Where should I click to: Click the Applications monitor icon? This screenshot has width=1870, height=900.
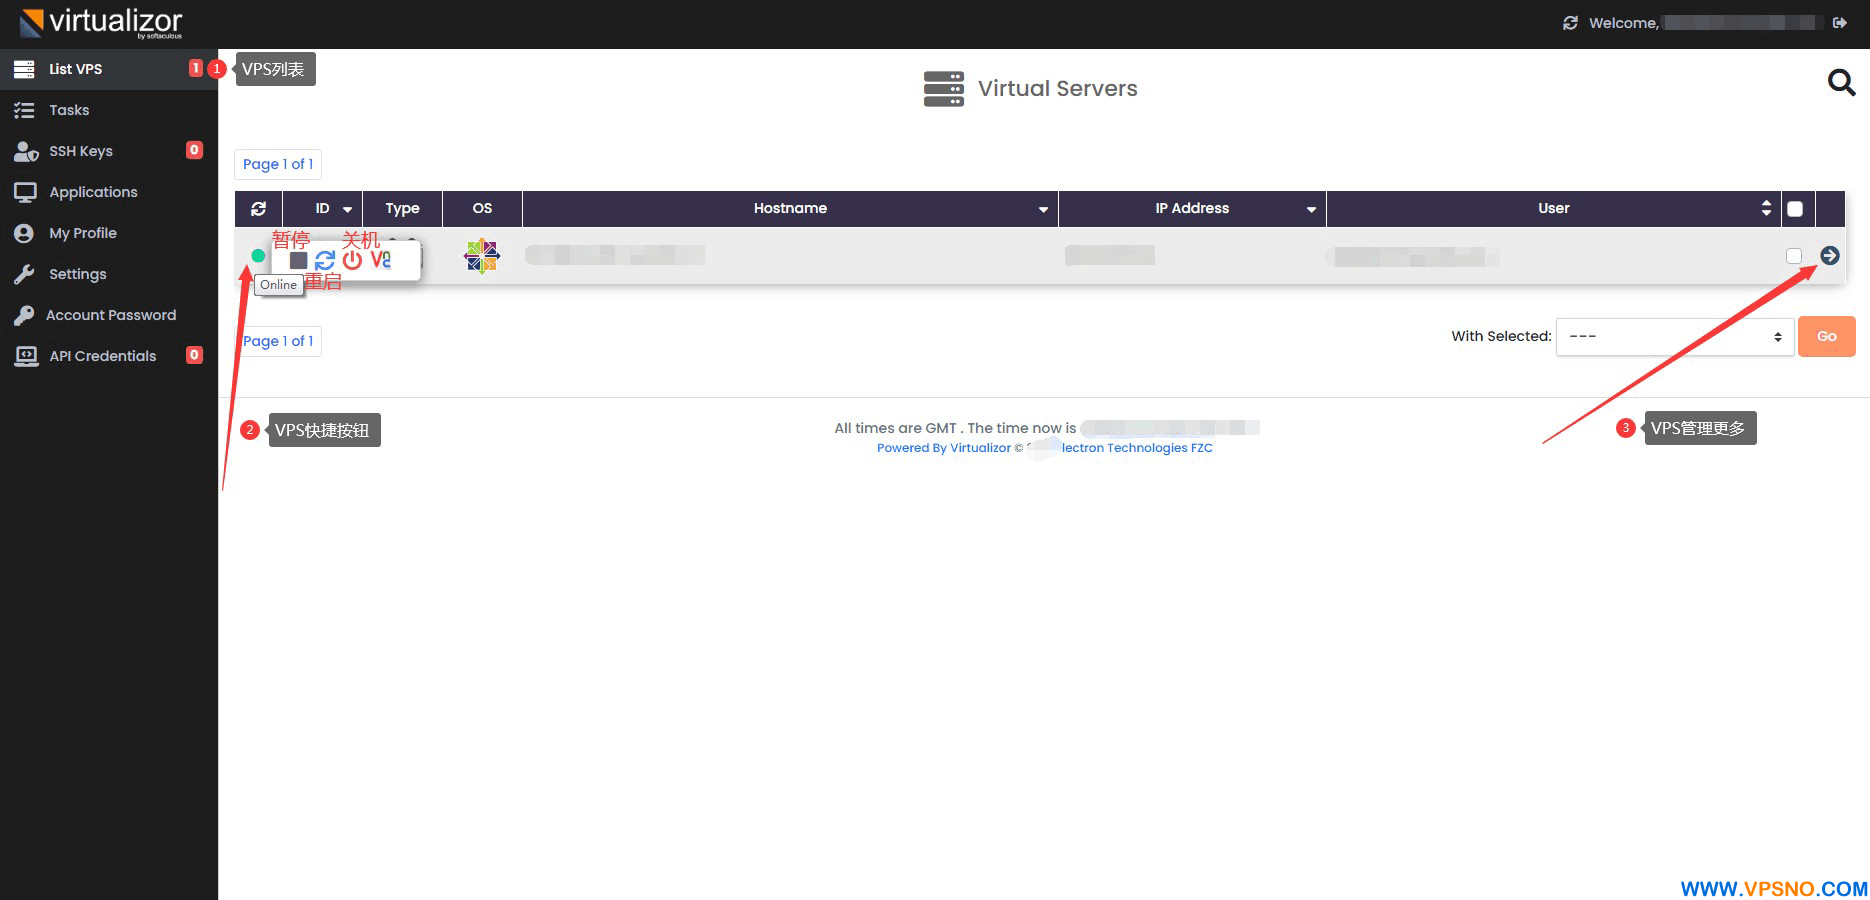[x=25, y=192]
